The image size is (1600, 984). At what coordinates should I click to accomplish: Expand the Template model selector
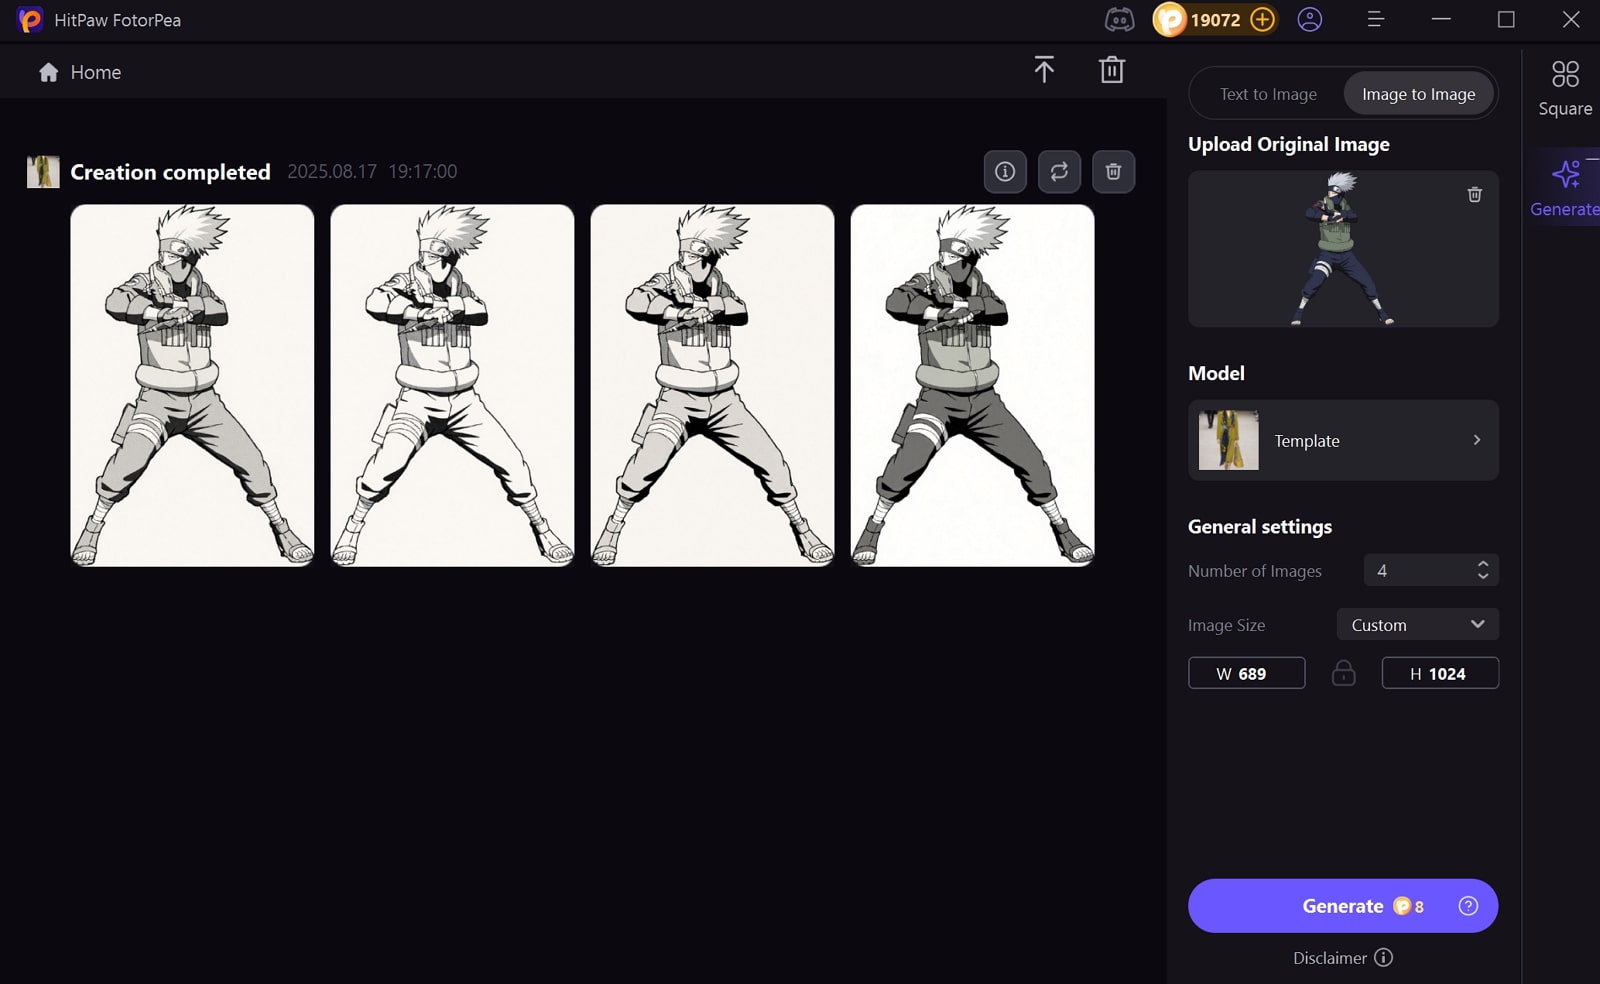[x=1343, y=440]
